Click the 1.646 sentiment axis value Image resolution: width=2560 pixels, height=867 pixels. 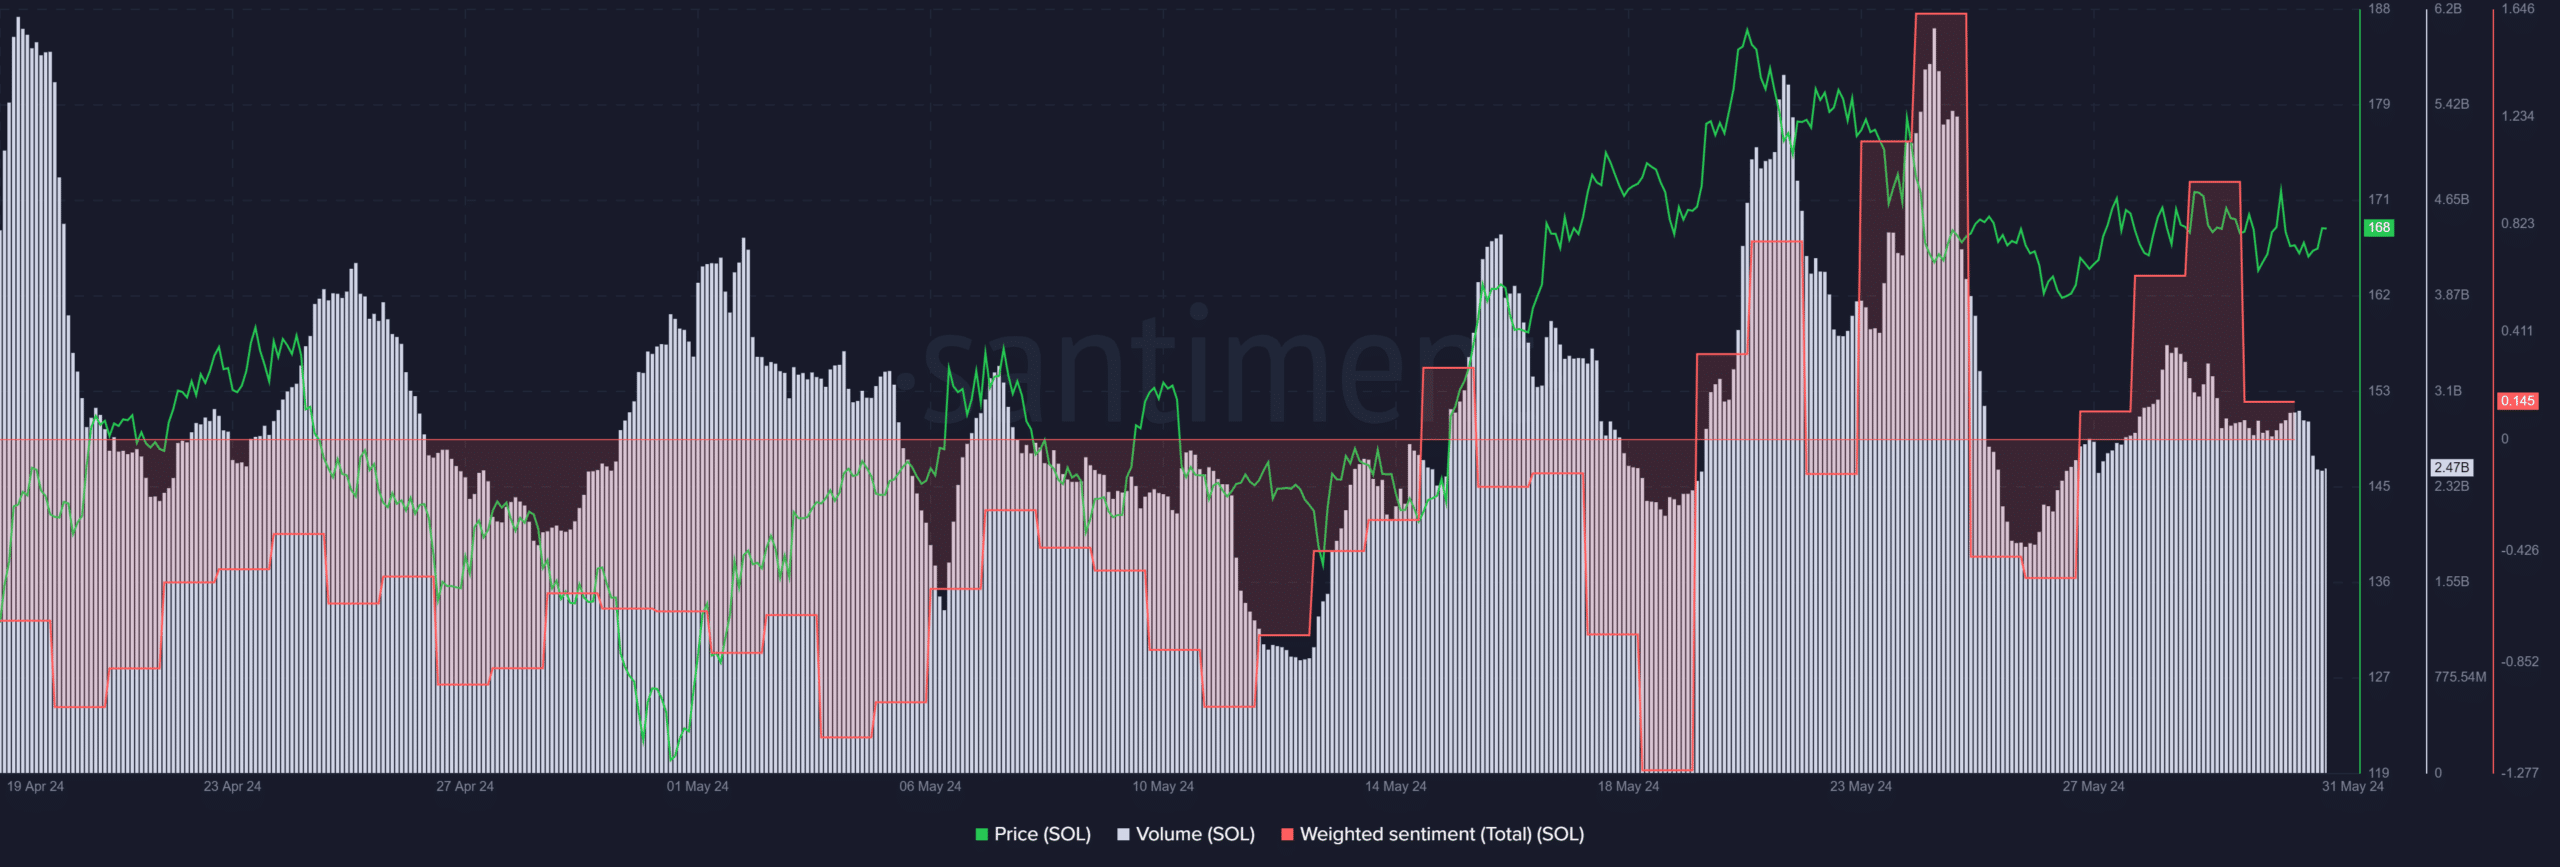2518,9
